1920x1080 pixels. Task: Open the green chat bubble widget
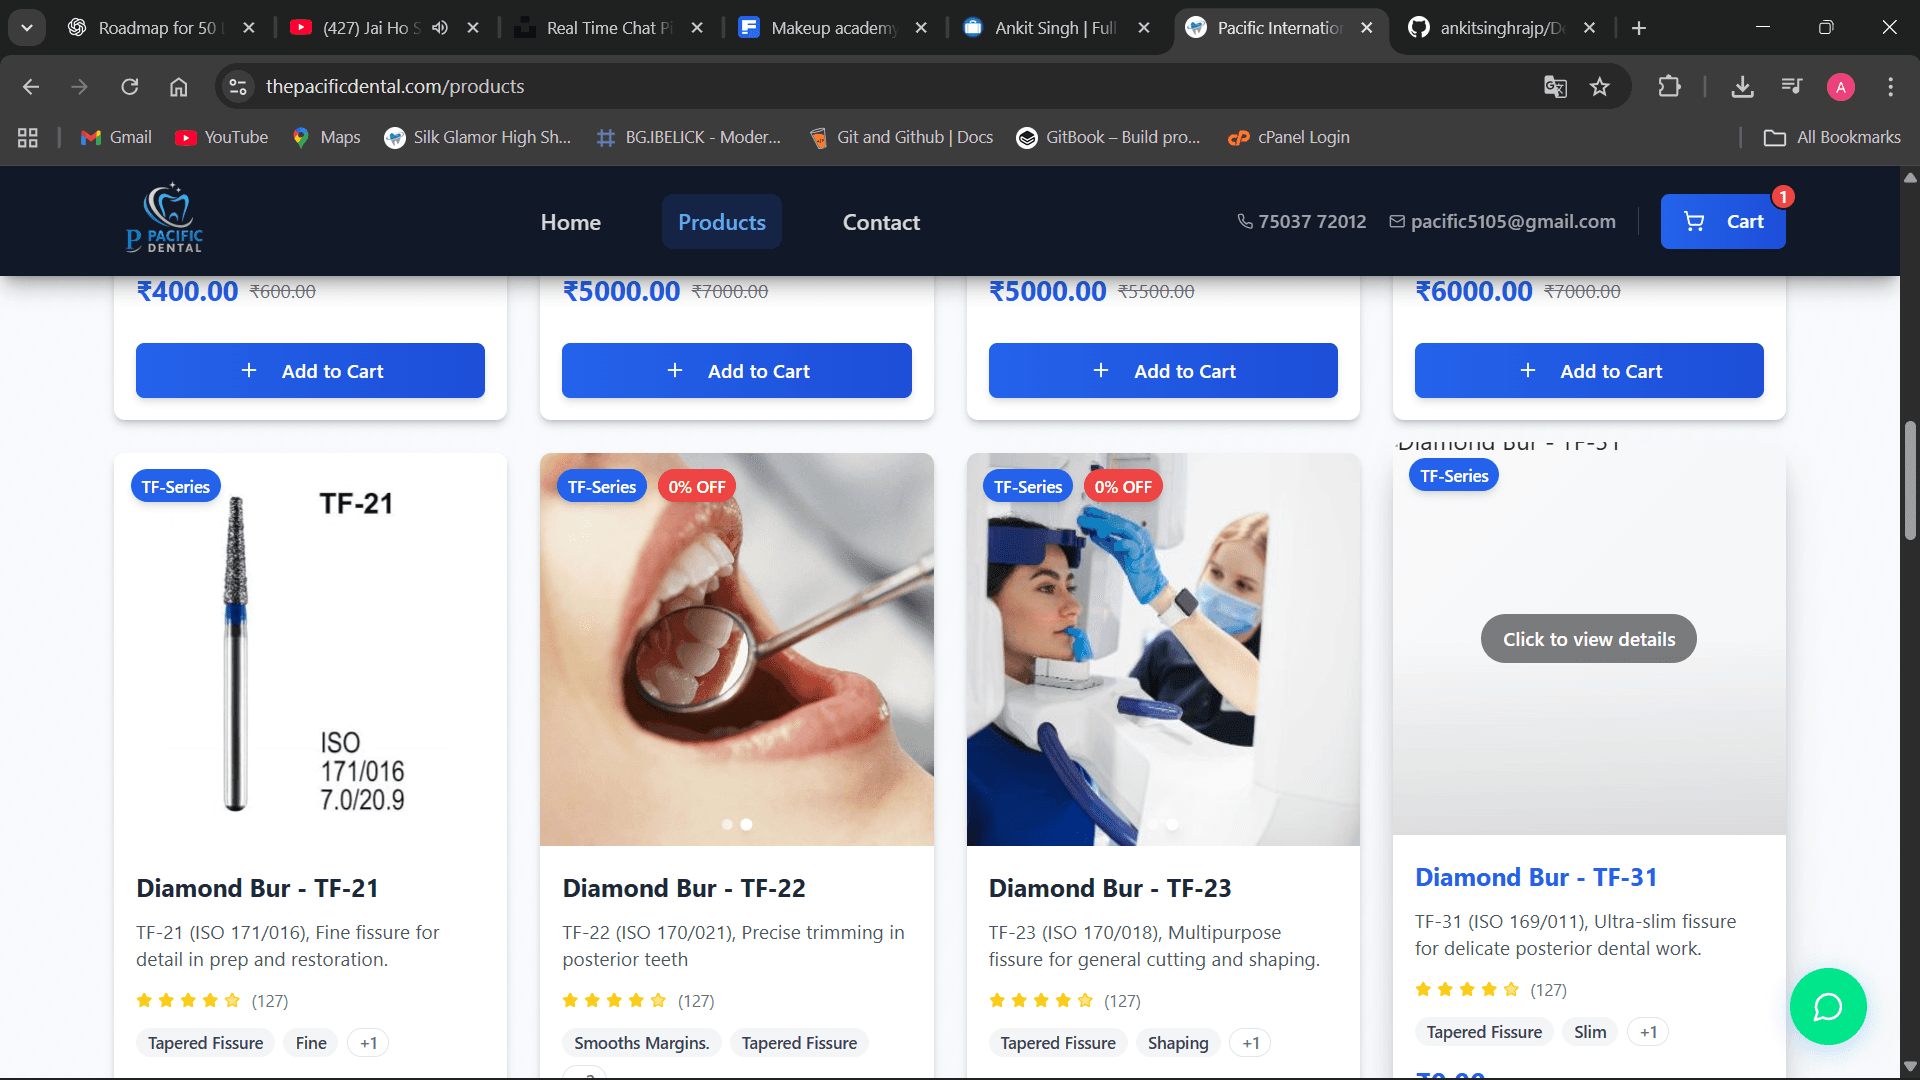coord(1827,1006)
